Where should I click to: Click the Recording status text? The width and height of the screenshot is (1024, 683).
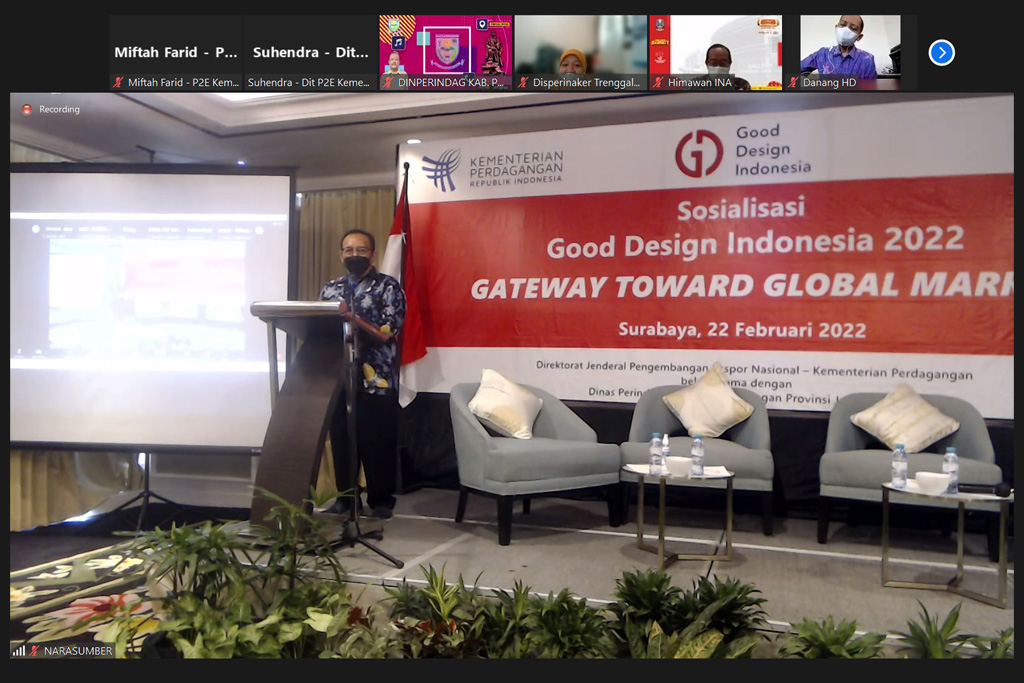[59, 109]
